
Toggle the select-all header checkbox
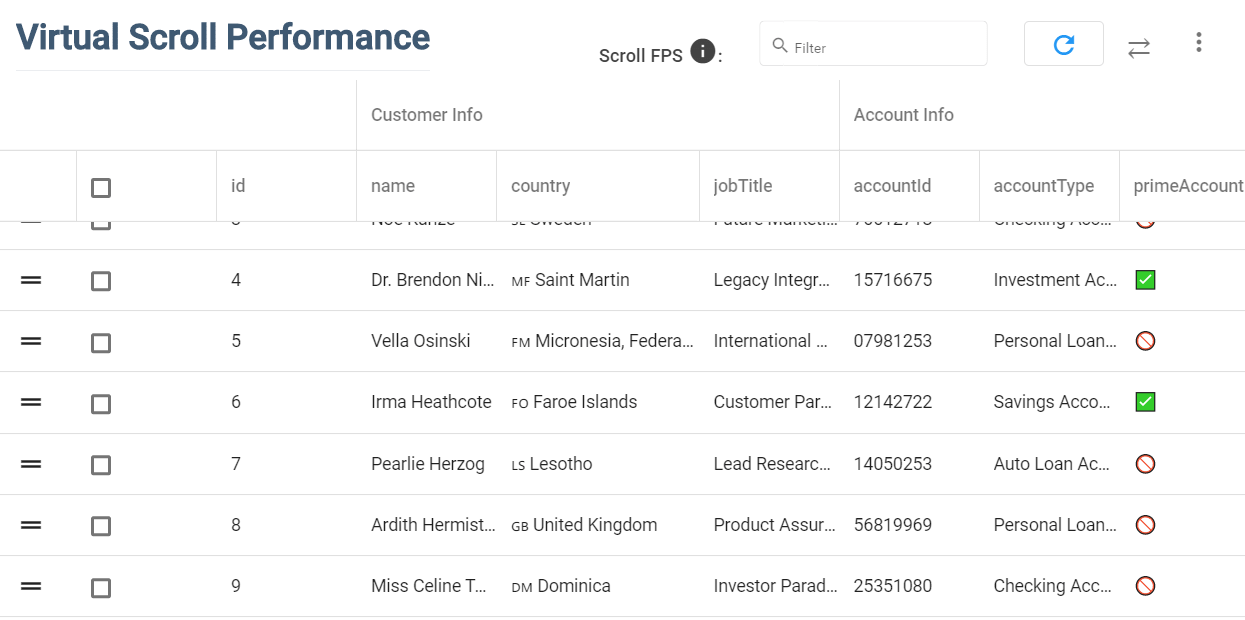point(101,187)
